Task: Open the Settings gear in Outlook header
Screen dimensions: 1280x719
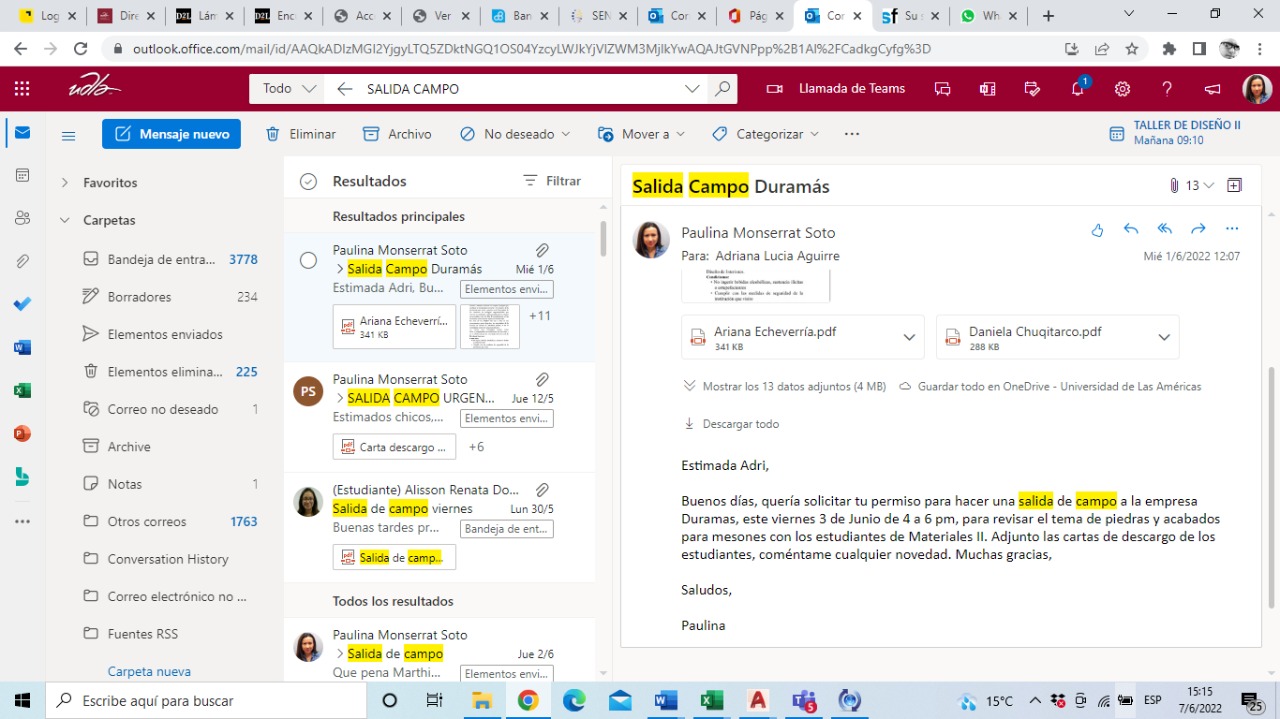Action: click(x=1122, y=89)
